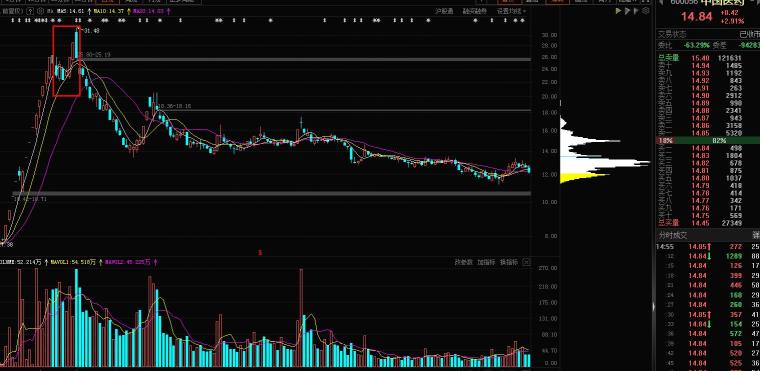
Task: Click the first green play arrow icon
Action: (x=618, y=11)
